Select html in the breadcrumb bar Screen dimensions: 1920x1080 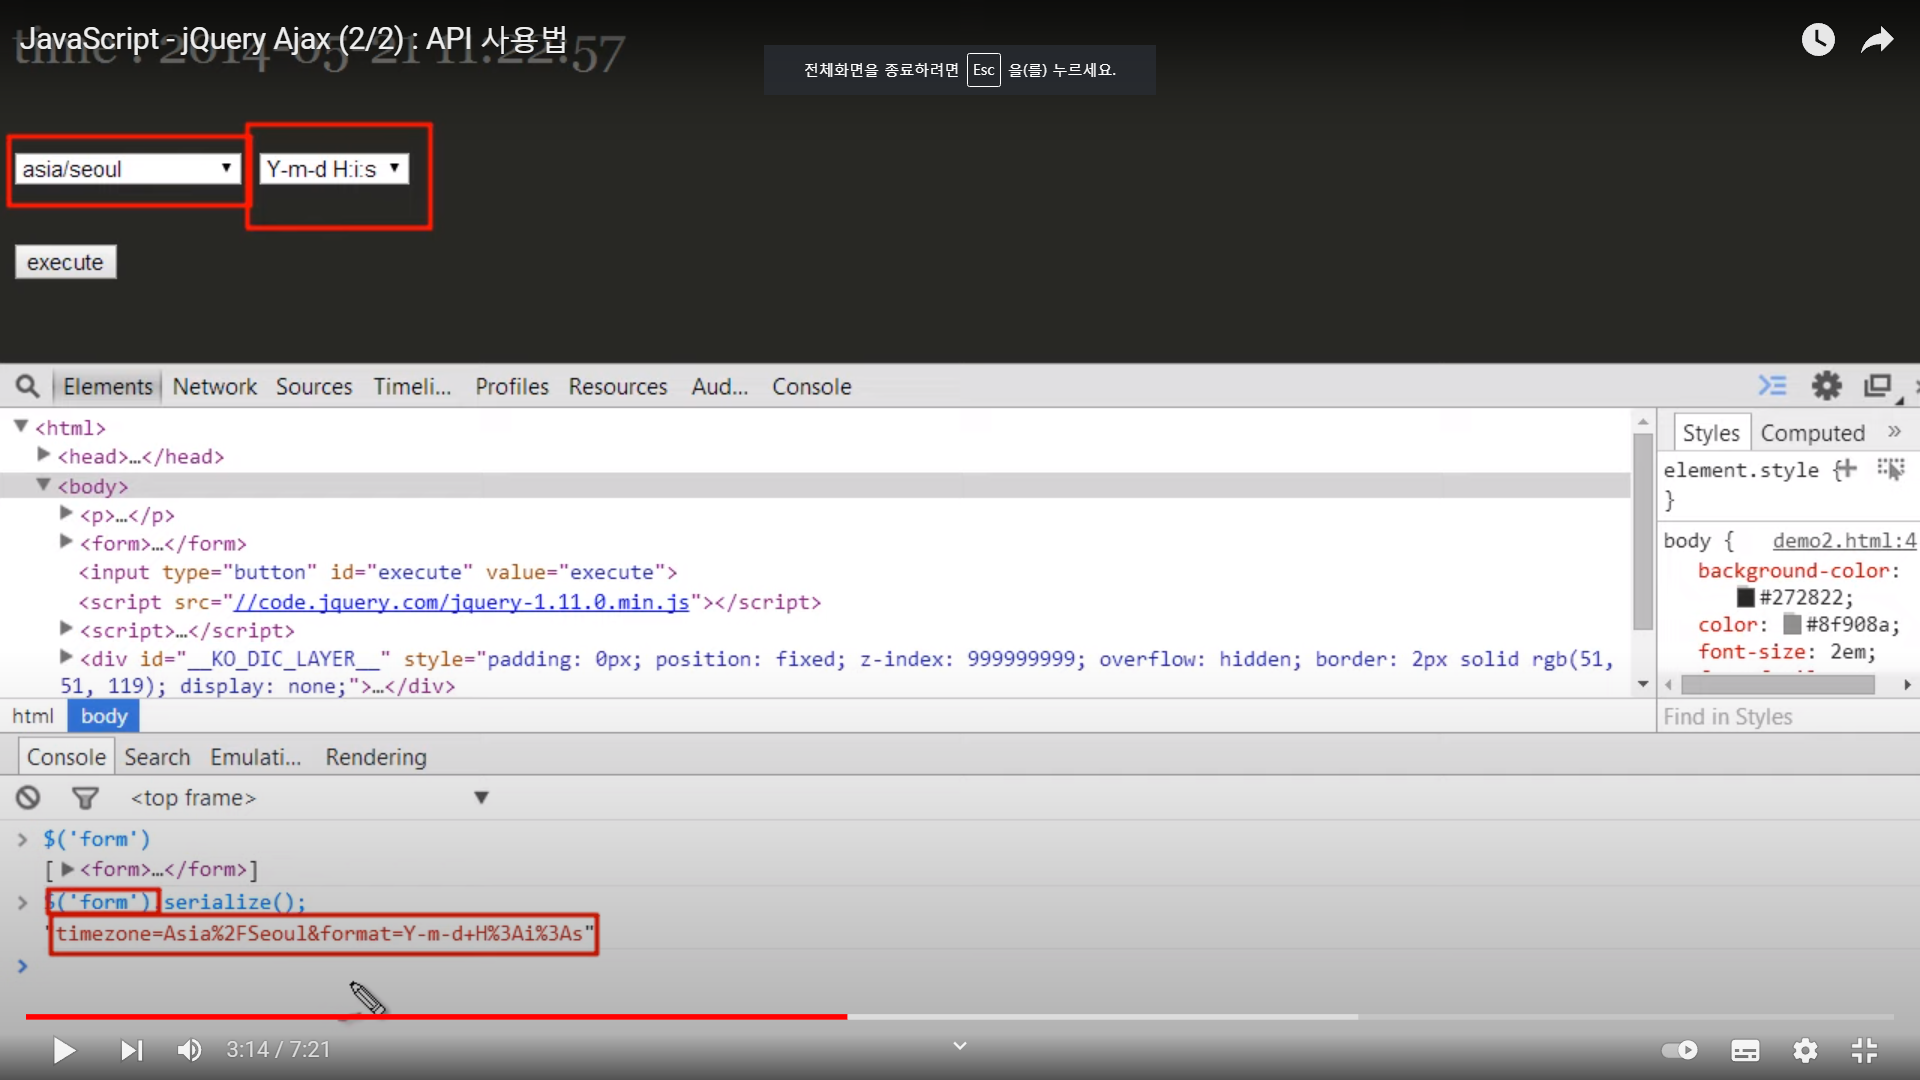coord(33,716)
